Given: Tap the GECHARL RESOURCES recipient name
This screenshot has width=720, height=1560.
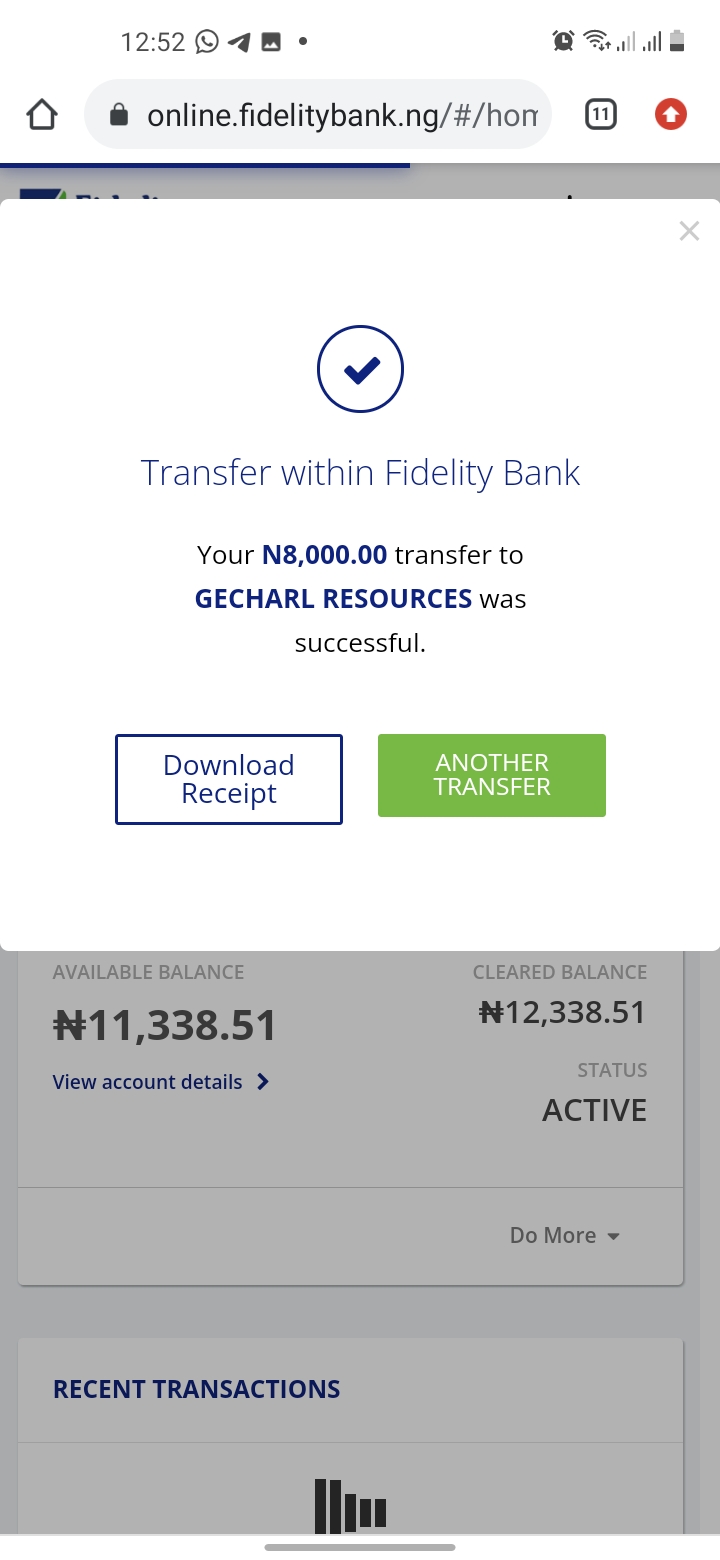Looking at the screenshot, I should [x=333, y=599].
